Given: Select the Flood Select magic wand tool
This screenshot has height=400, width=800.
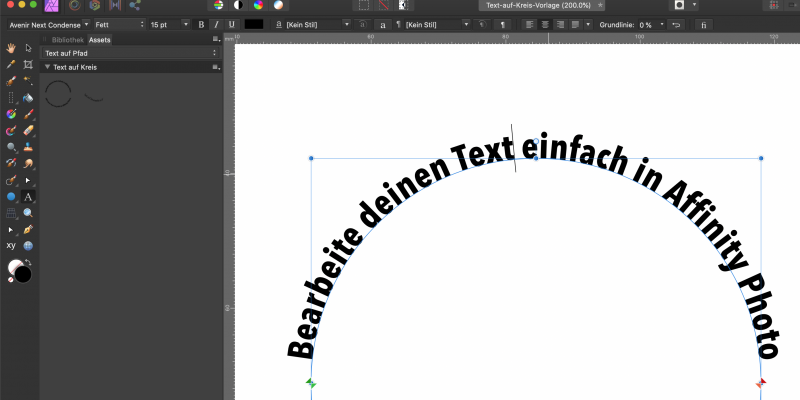Looking at the screenshot, I should [x=28, y=81].
